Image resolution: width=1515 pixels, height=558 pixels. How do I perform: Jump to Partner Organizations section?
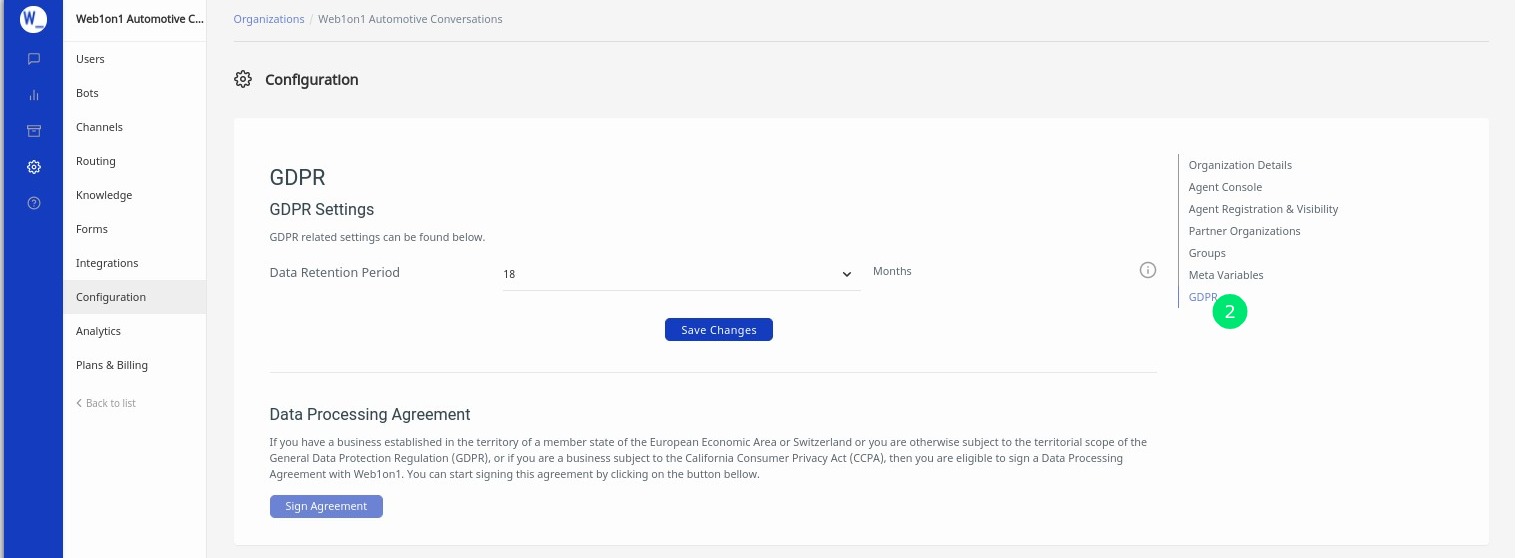pyautogui.click(x=1244, y=231)
